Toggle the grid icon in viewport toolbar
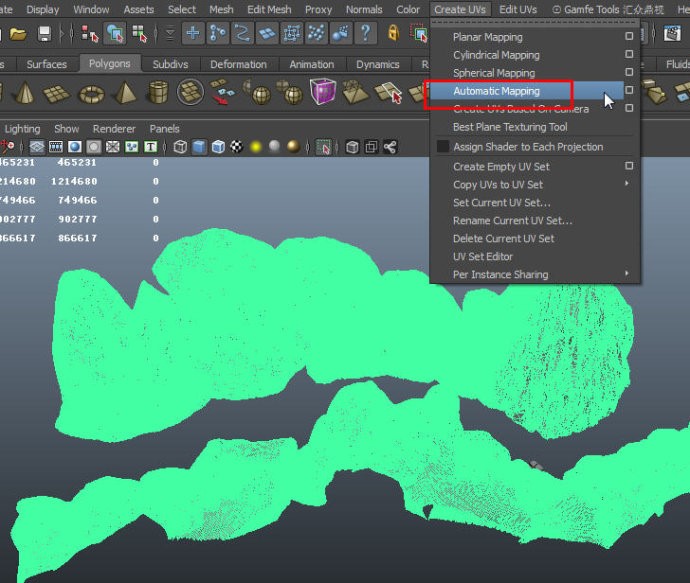Image resolution: width=690 pixels, height=583 pixels. (x=37, y=147)
